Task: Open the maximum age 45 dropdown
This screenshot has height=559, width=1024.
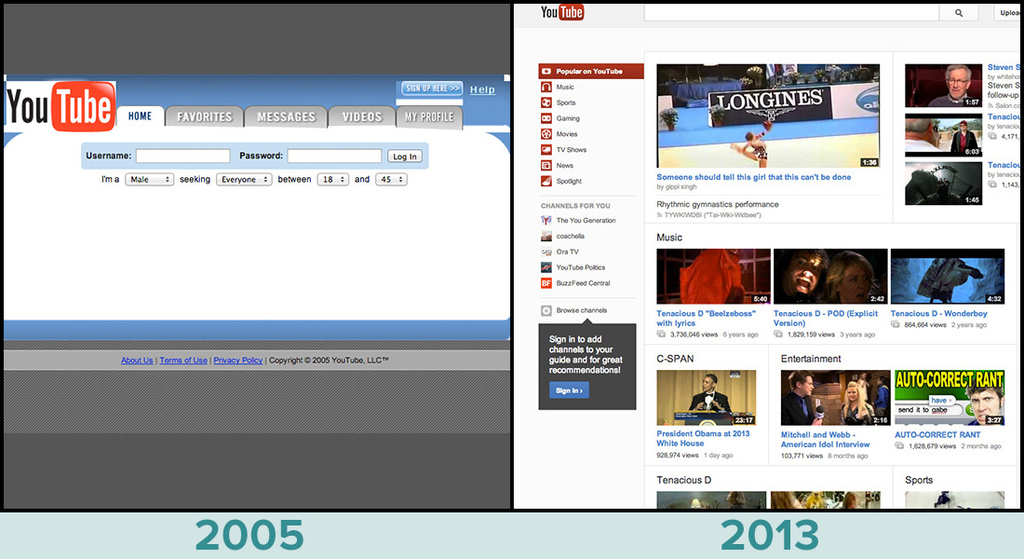Action: click(391, 179)
